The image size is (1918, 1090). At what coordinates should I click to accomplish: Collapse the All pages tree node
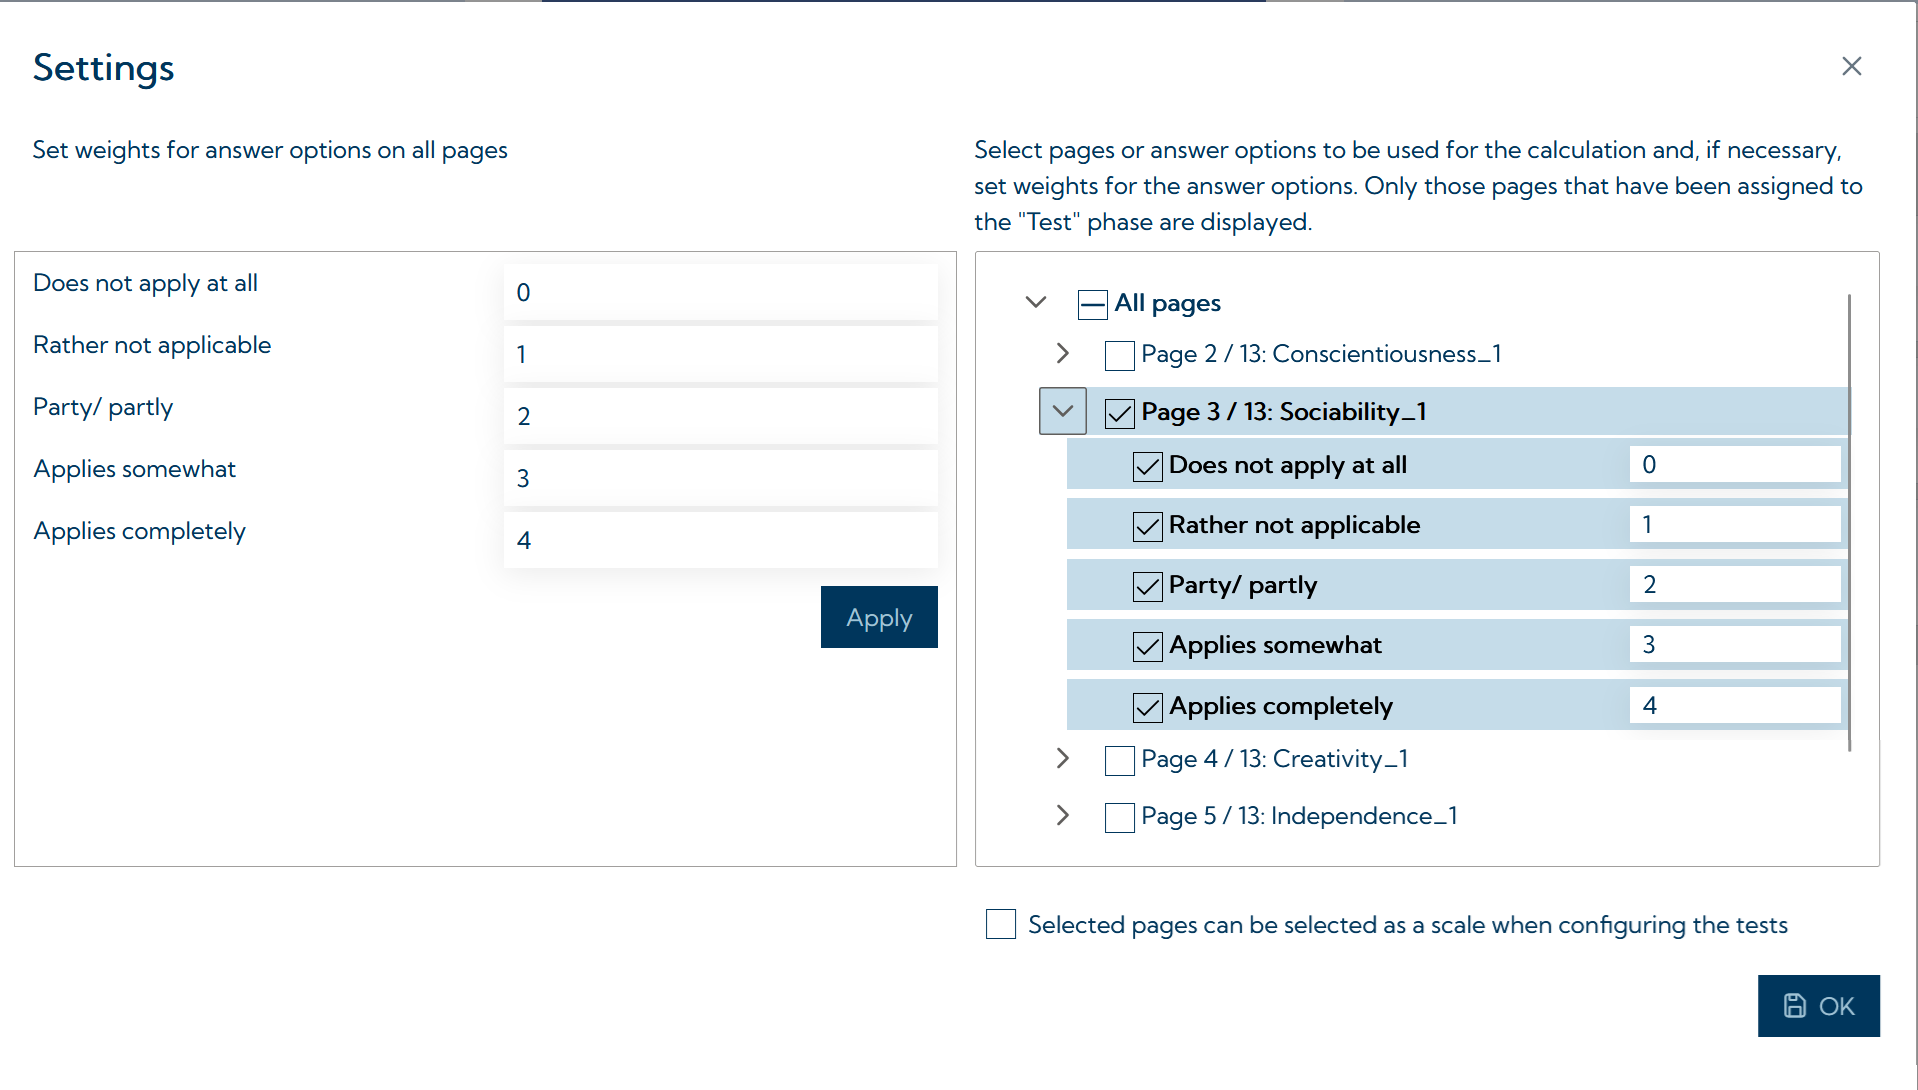point(1036,302)
